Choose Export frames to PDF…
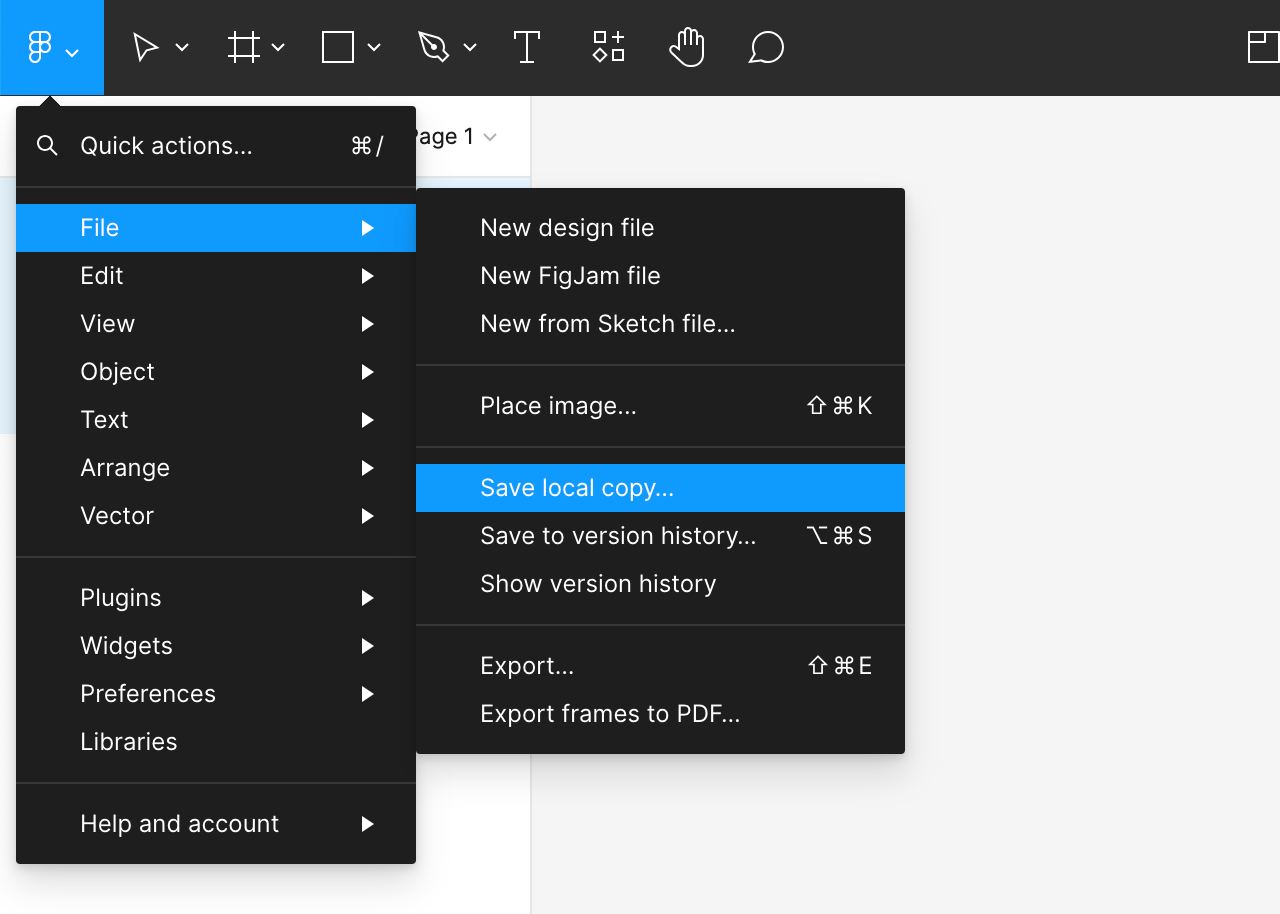Image resolution: width=1280 pixels, height=914 pixels. [610, 714]
